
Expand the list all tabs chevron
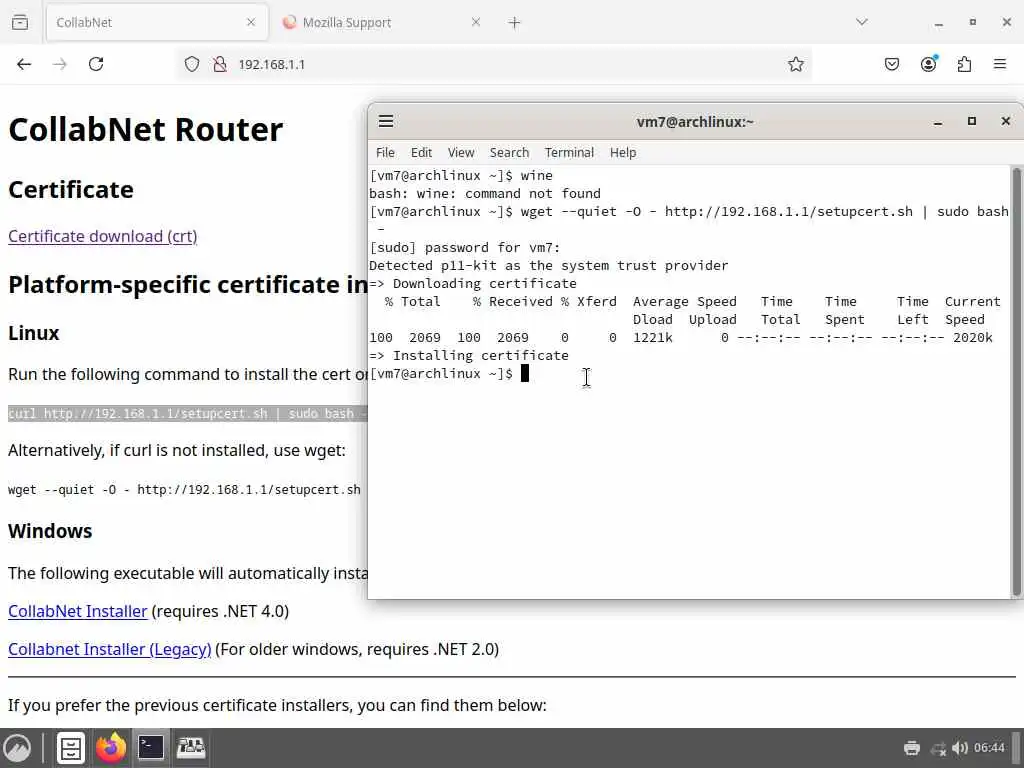(861, 22)
